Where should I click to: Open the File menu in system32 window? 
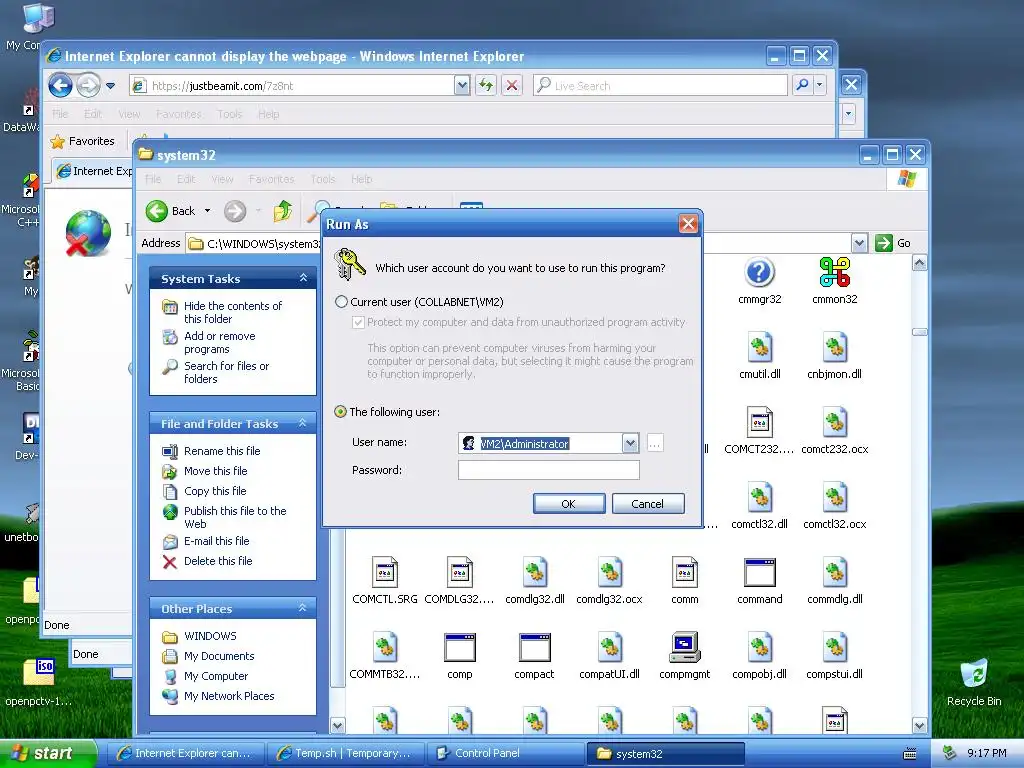(x=153, y=179)
